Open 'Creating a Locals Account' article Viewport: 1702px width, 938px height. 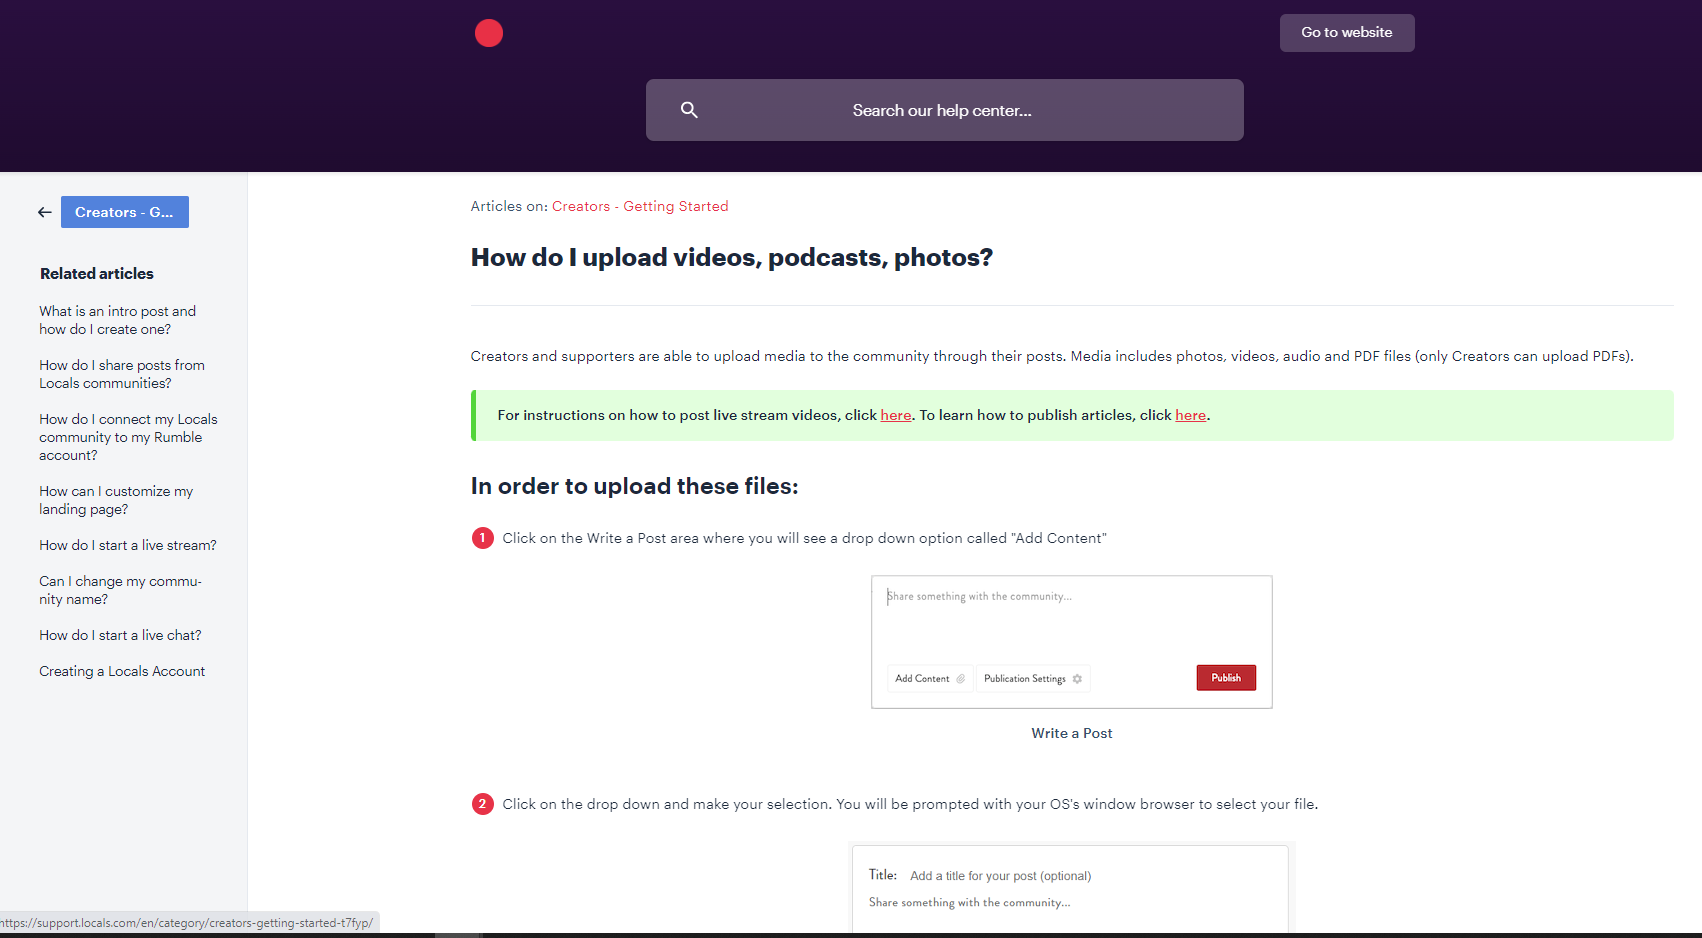(x=122, y=671)
